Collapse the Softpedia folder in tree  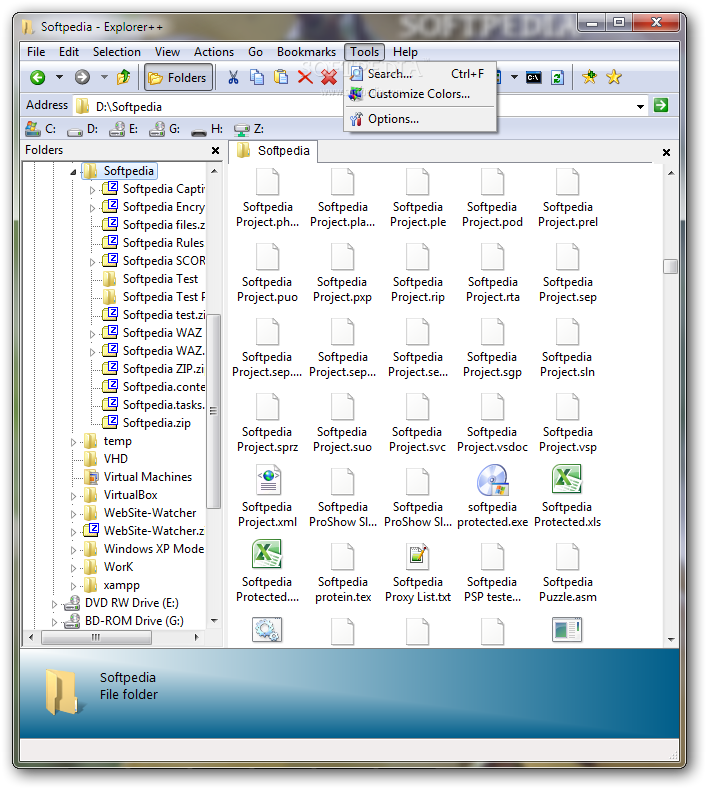(x=73, y=172)
